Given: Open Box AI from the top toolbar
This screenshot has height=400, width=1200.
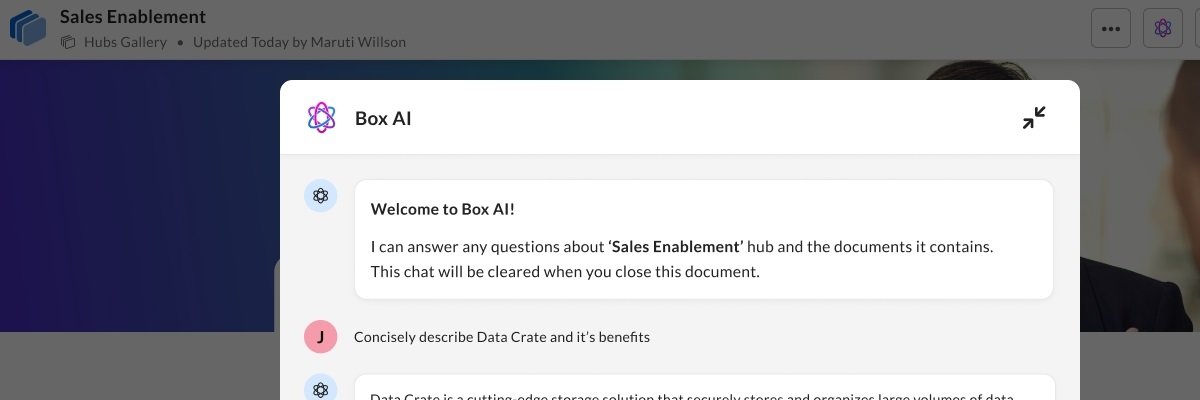Looking at the screenshot, I should [1162, 28].
